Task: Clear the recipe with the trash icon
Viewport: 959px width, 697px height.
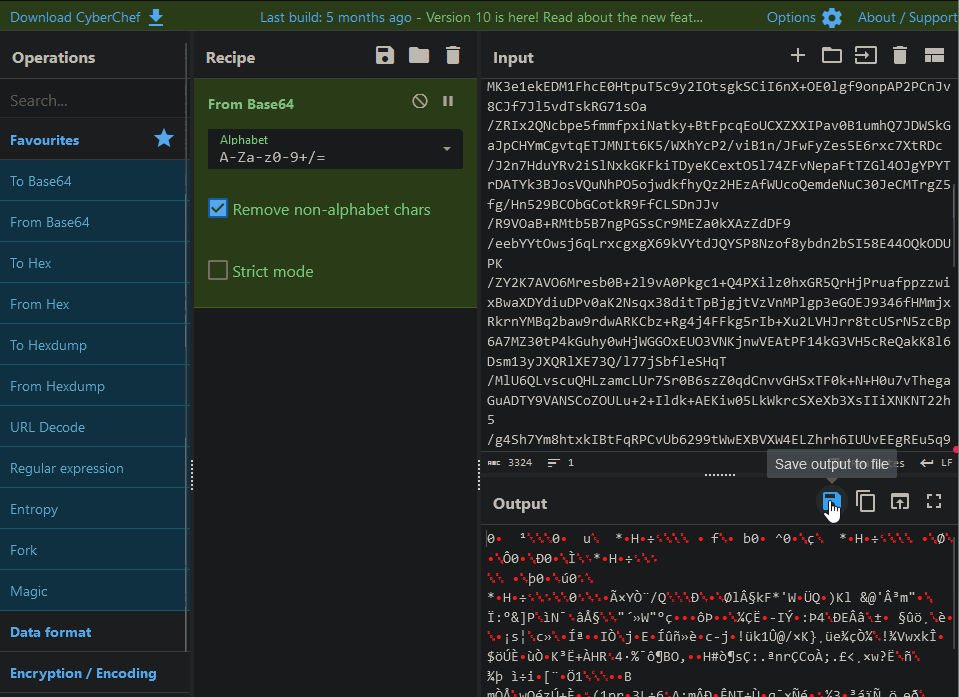Action: (x=453, y=55)
